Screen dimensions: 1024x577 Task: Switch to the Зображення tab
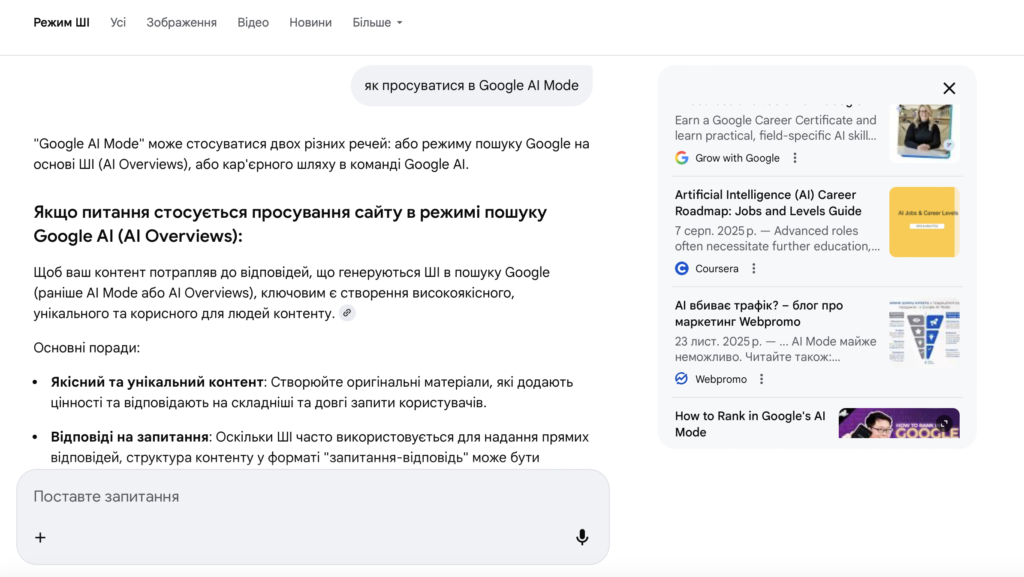pyautogui.click(x=181, y=22)
